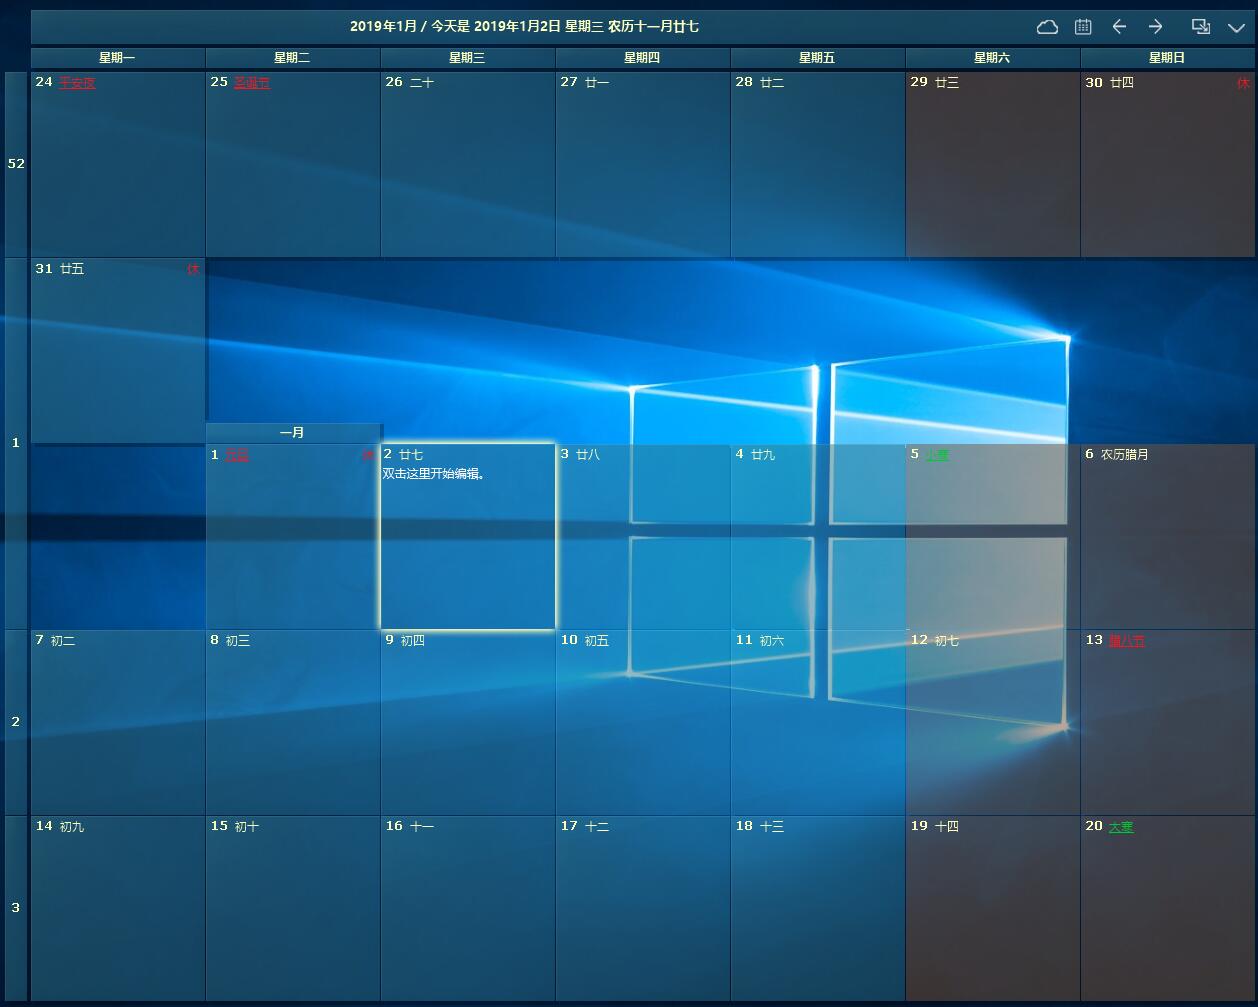This screenshot has height=1007, width=1258.
Task: Select the 大寒 solar term on January 20
Action: point(1120,826)
